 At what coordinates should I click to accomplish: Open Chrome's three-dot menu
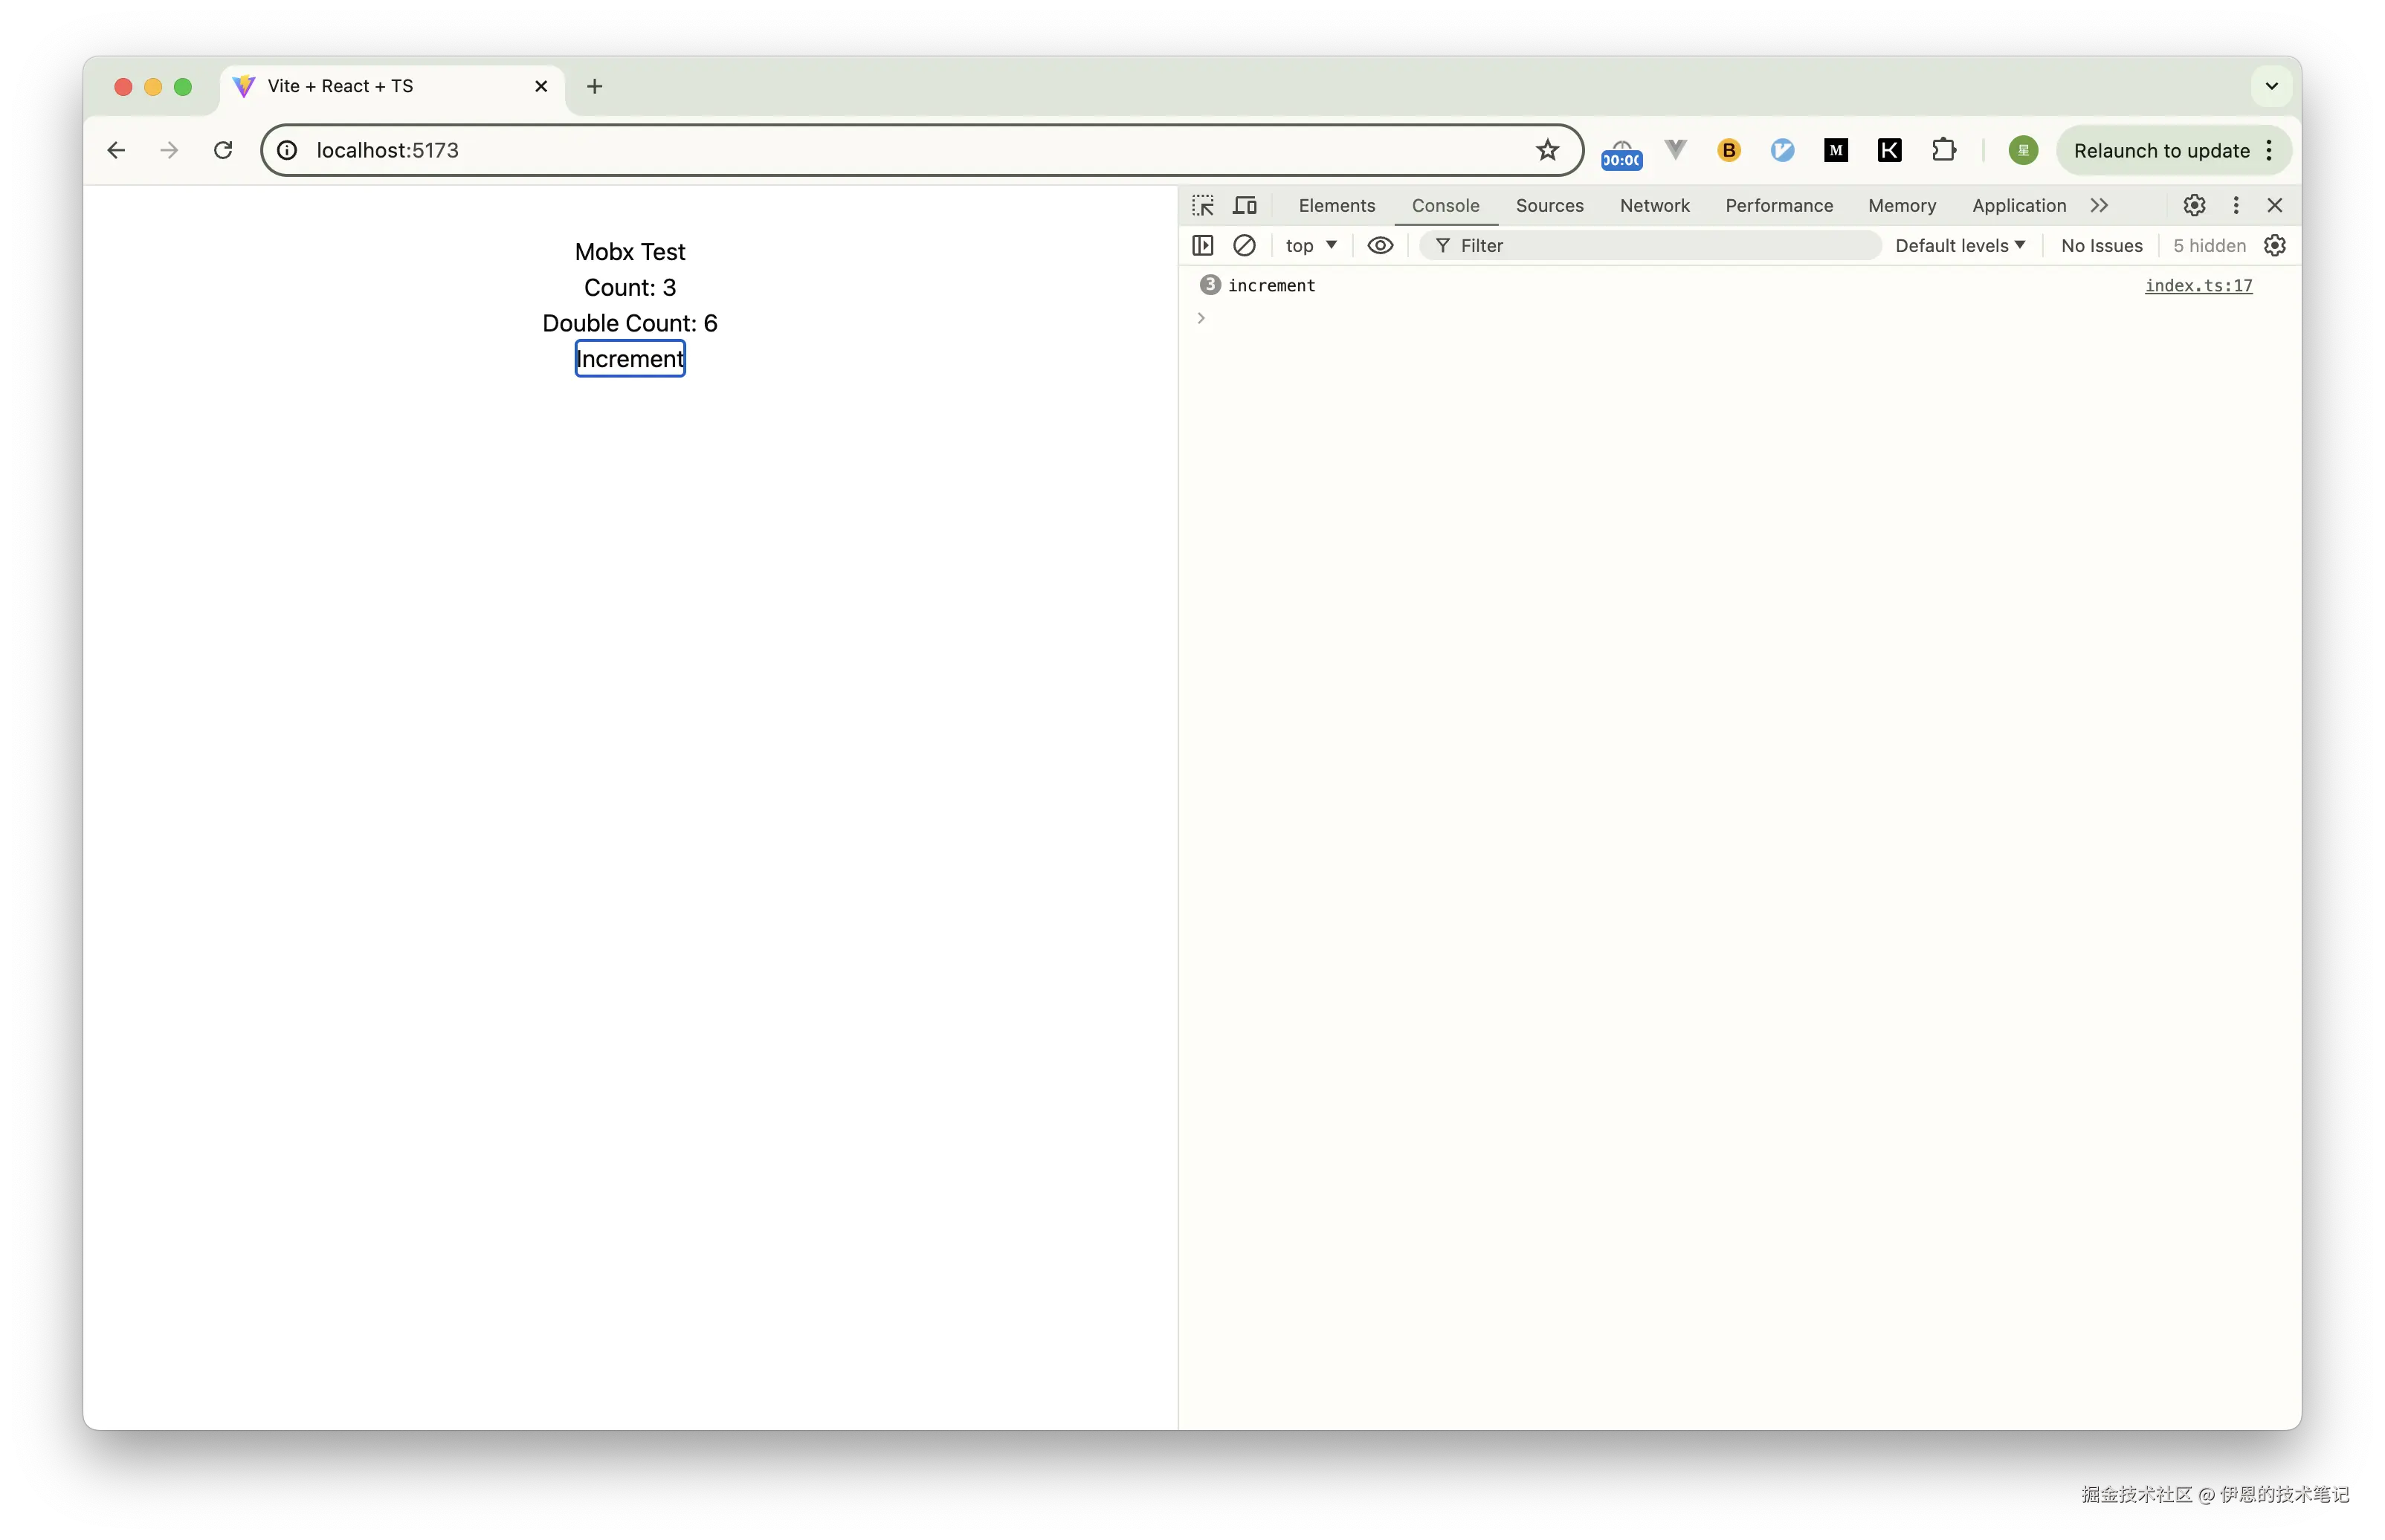click(x=2269, y=150)
